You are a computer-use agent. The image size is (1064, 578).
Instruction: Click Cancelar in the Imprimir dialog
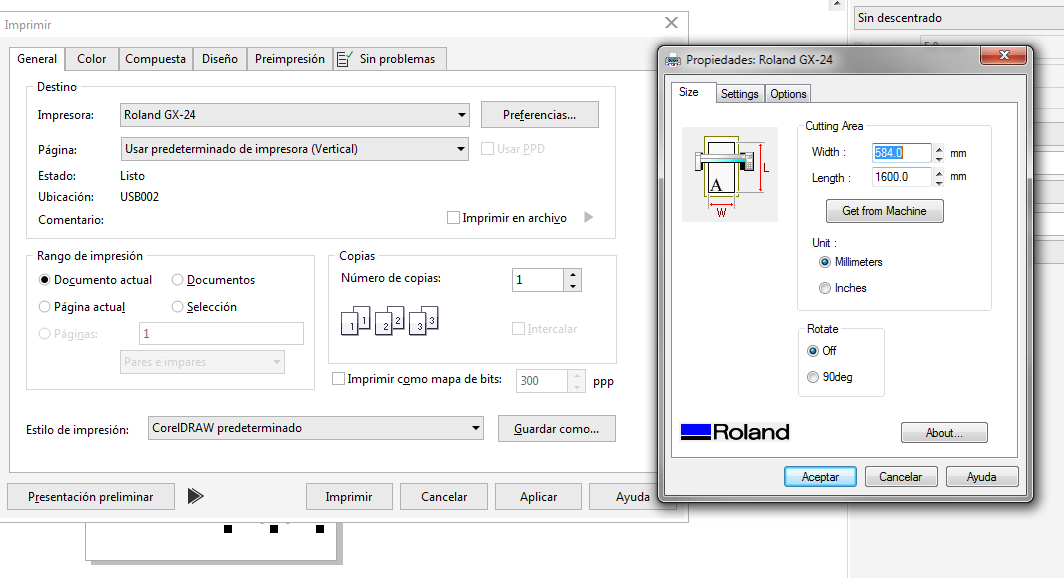[444, 497]
